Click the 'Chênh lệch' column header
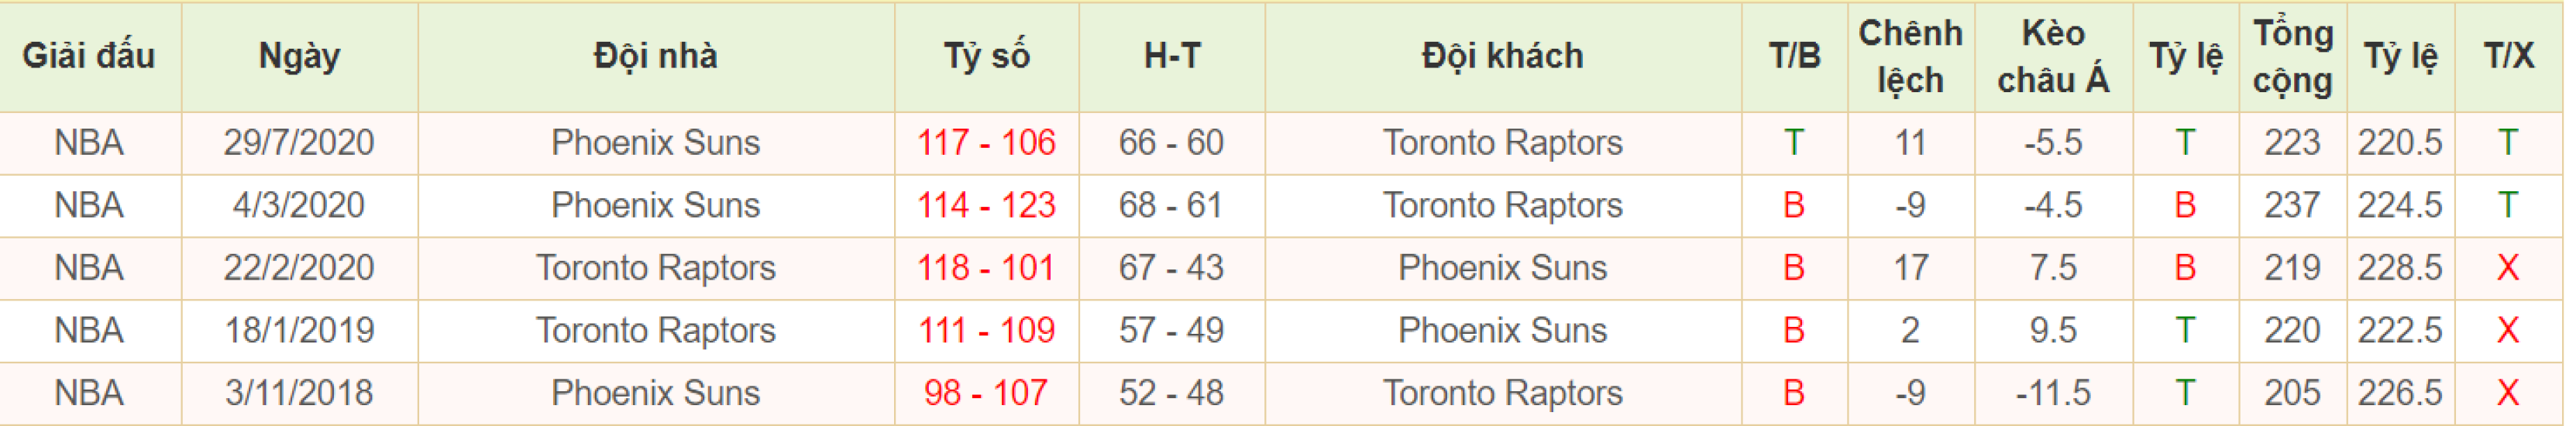Image resolution: width=2576 pixels, height=426 pixels. 1910,56
